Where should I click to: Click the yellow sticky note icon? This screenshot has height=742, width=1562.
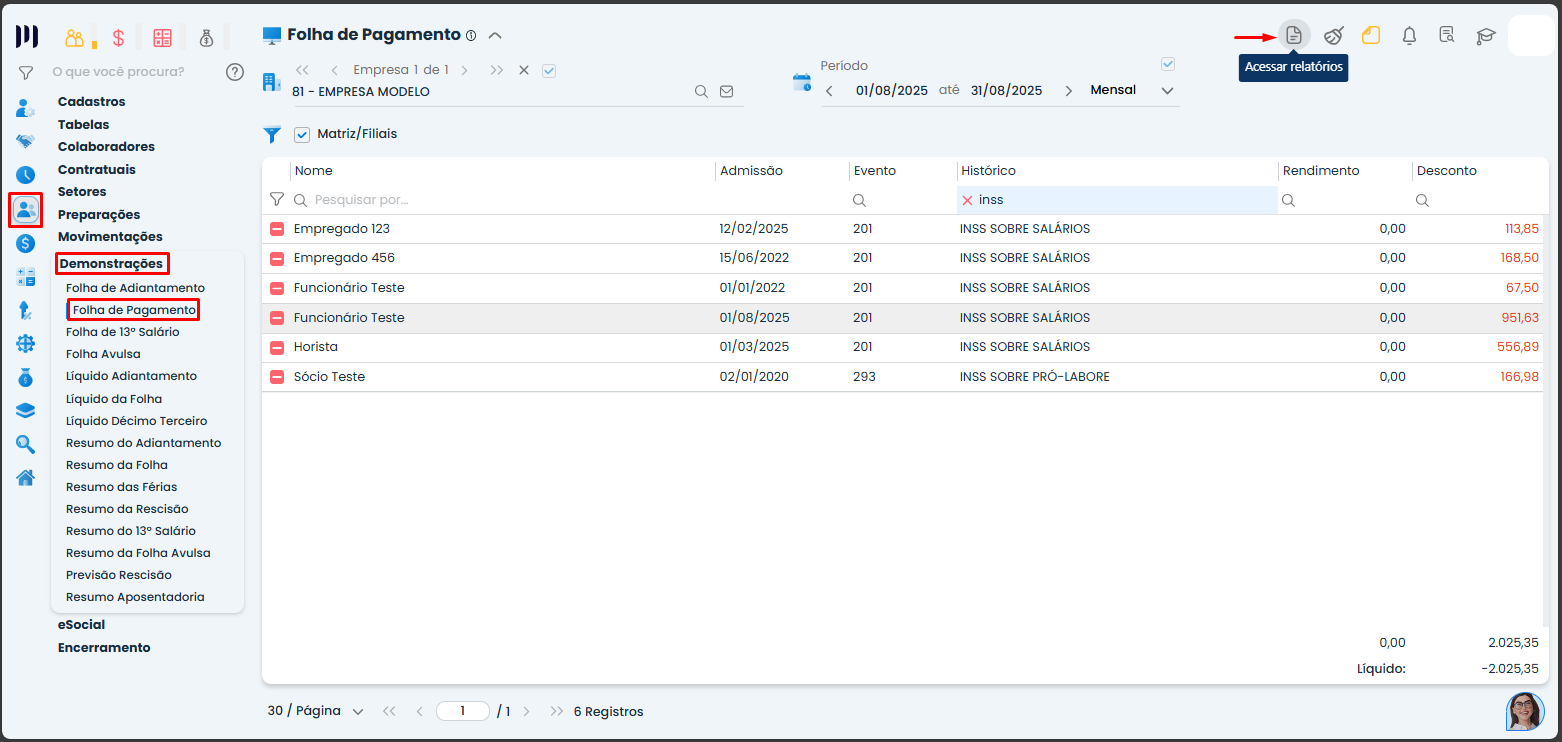tap(1371, 36)
